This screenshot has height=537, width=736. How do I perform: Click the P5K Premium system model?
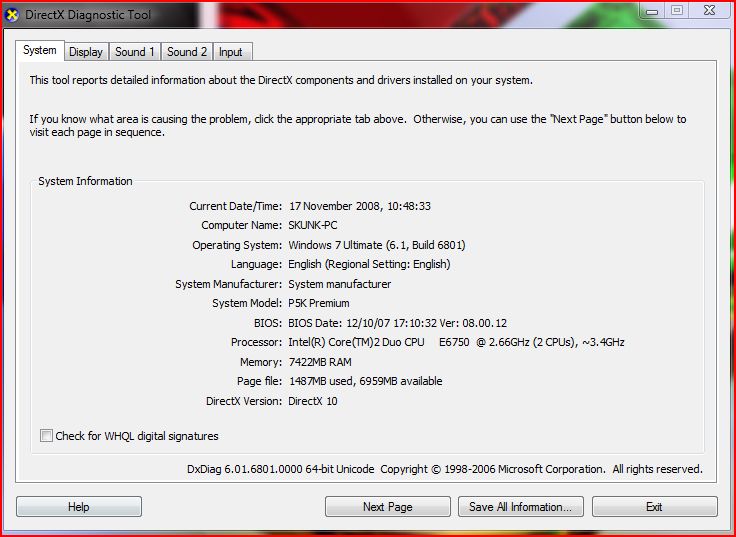[x=319, y=303]
